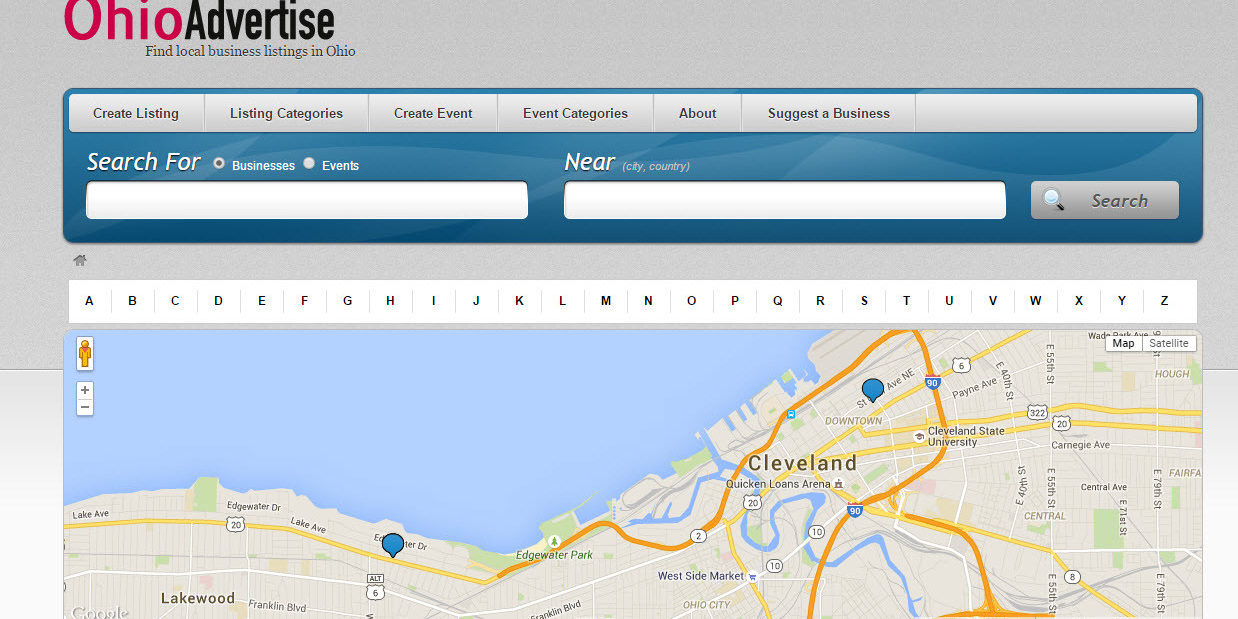Click the Near location input field
This screenshot has width=1238, height=619.
tap(784, 200)
